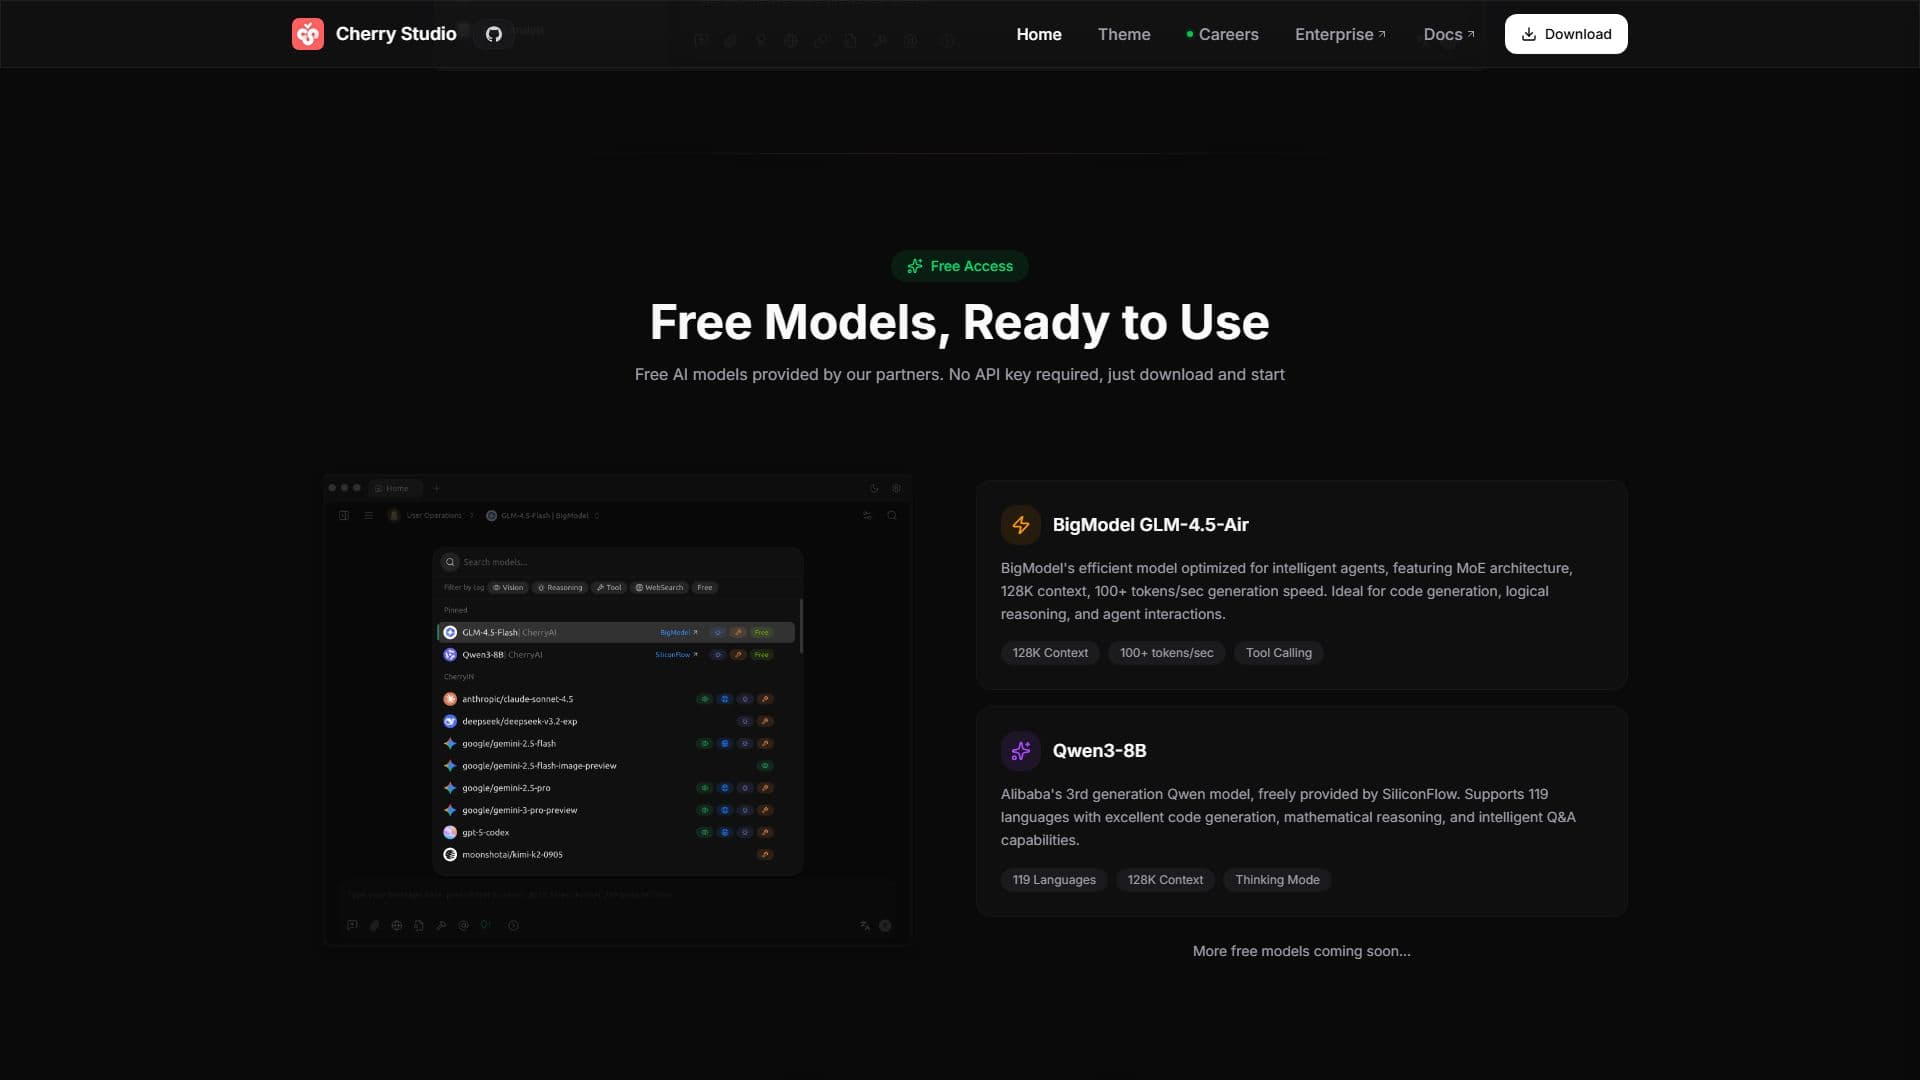Click the BigModel GLM-4.5-Air card title
This screenshot has height=1080, width=1920.
coord(1150,525)
